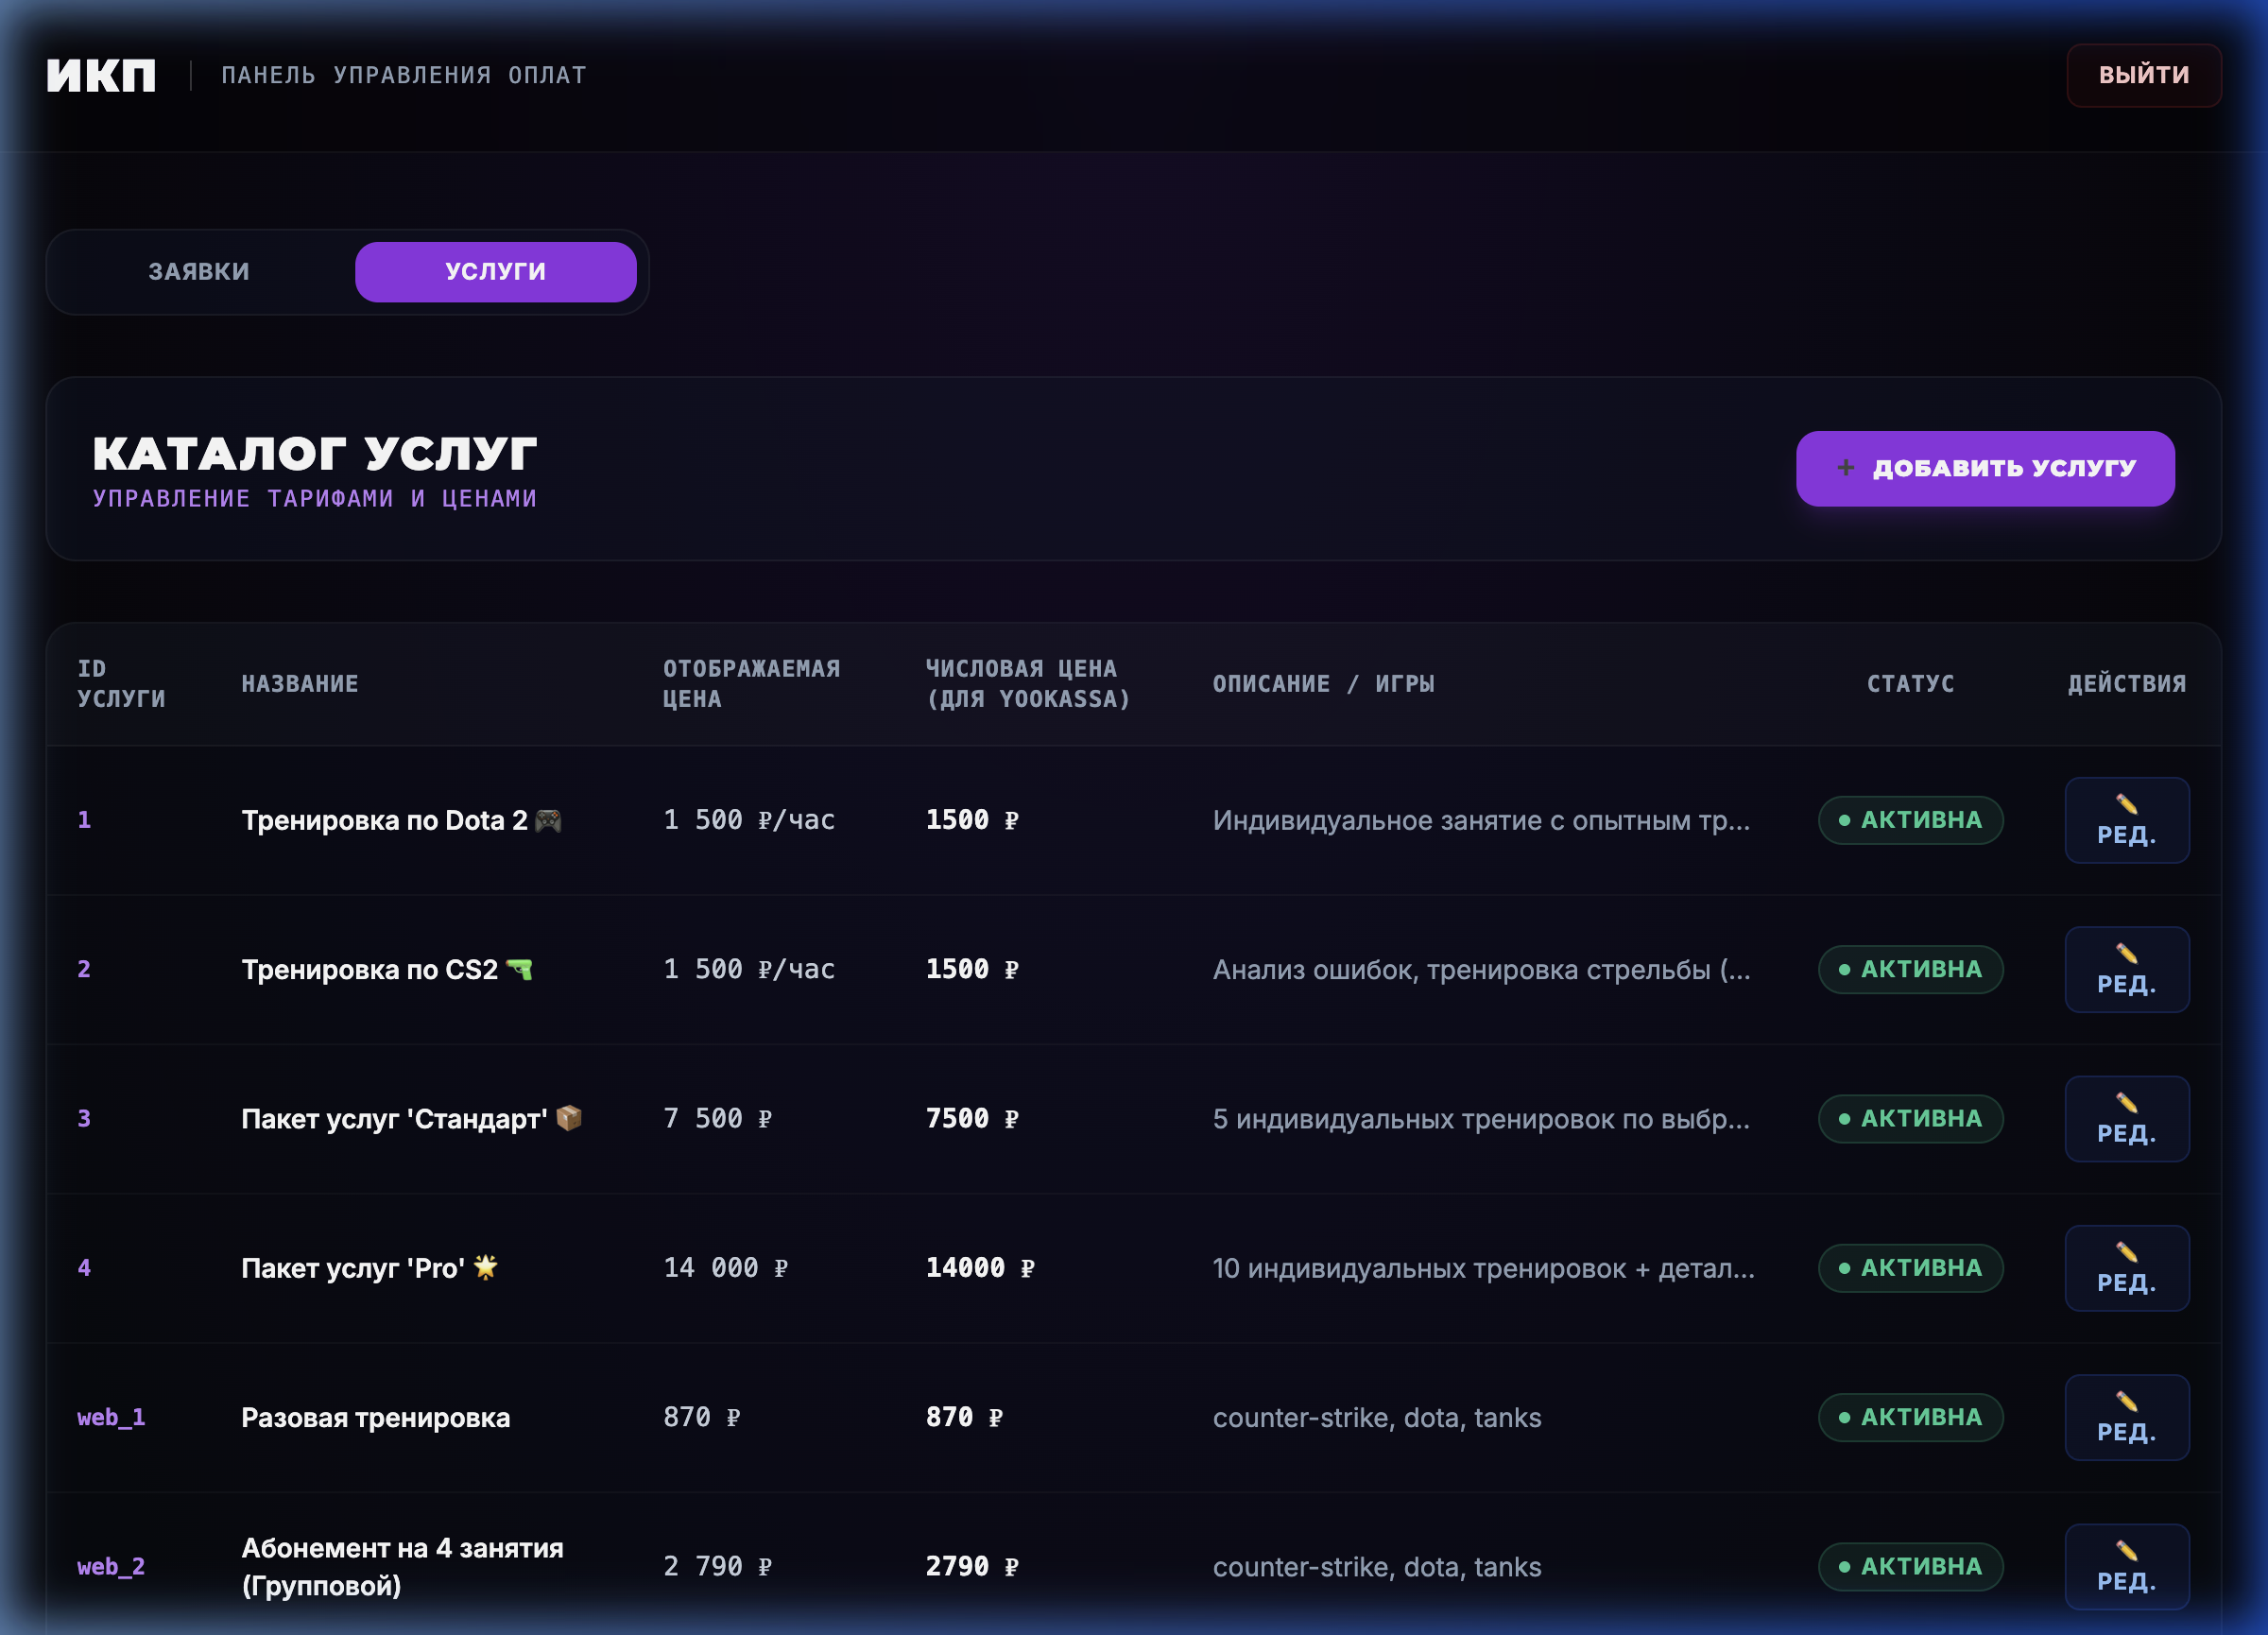Click the displayed price 1 500 ₽/час for CS2

tap(749, 968)
